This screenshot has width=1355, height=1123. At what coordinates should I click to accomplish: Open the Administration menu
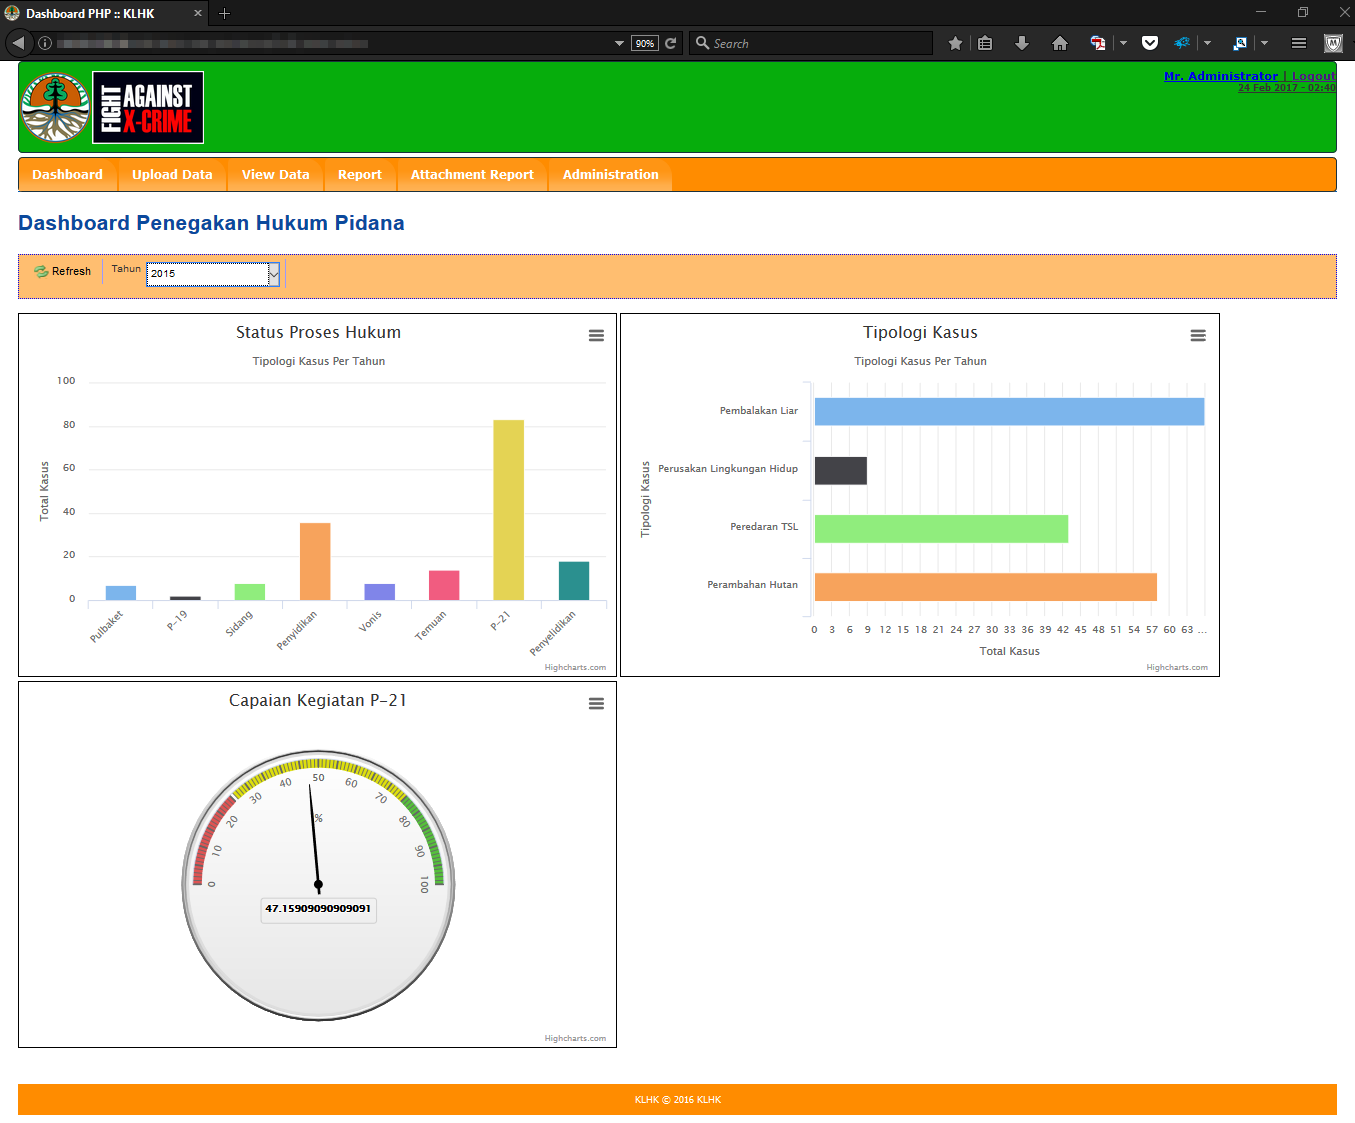pos(610,175)
